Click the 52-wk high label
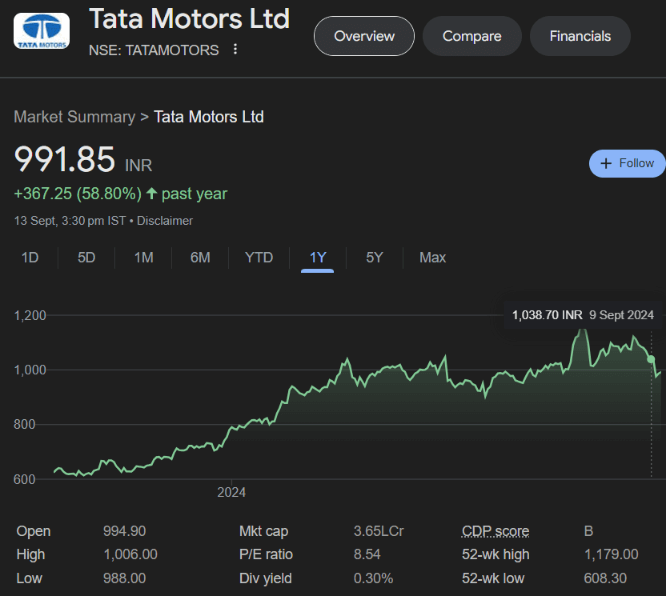The height and width of the screenshot is (596, 666). [x=496, y=554]
